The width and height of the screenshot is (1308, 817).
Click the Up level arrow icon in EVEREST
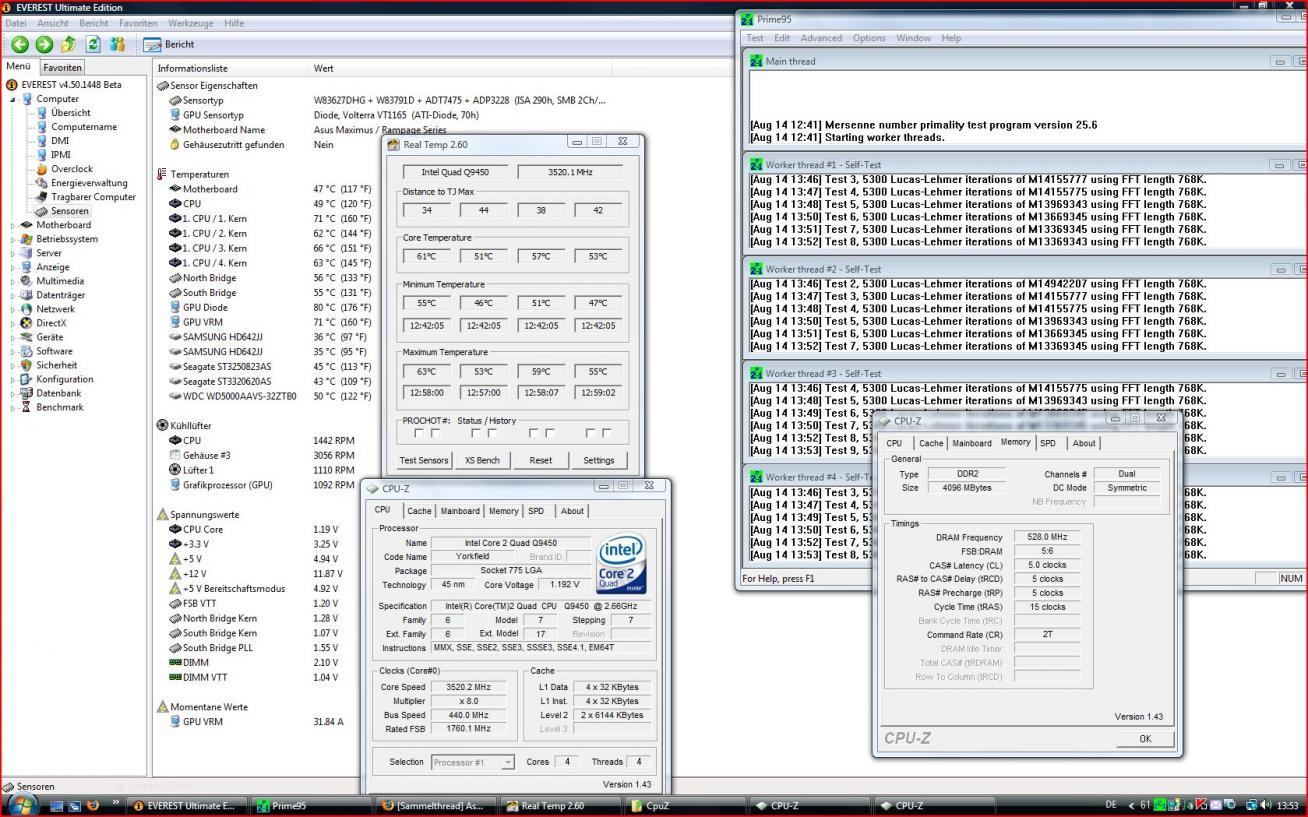68,44
